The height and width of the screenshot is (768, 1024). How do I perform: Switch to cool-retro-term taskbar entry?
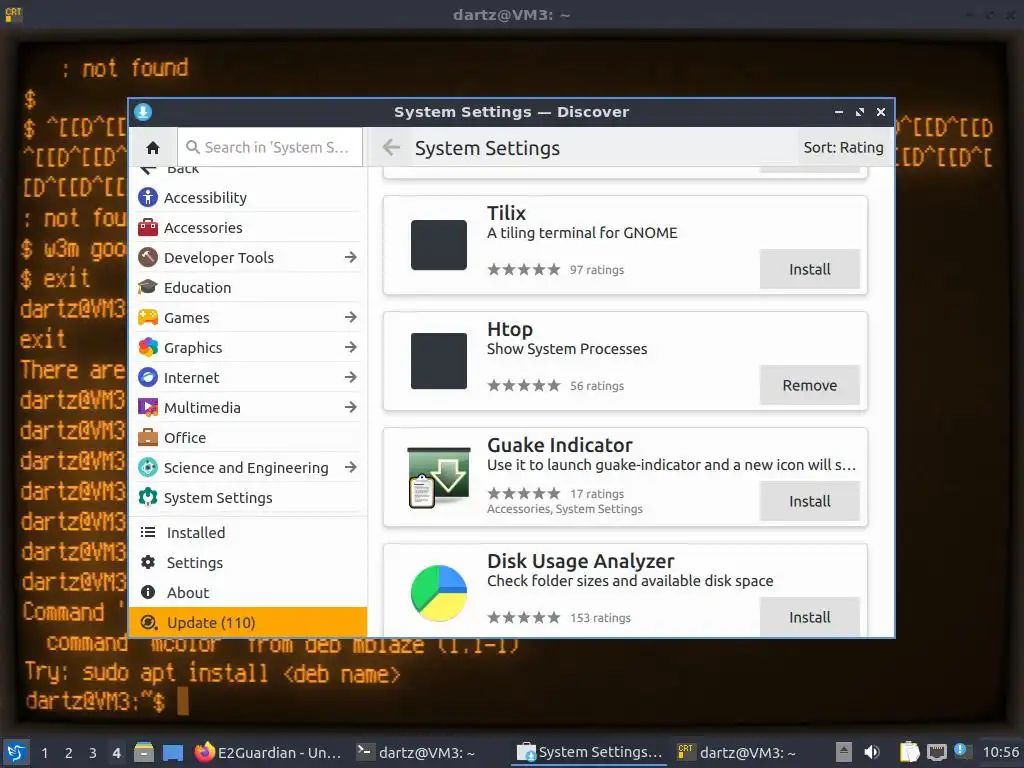click(737, 753)
